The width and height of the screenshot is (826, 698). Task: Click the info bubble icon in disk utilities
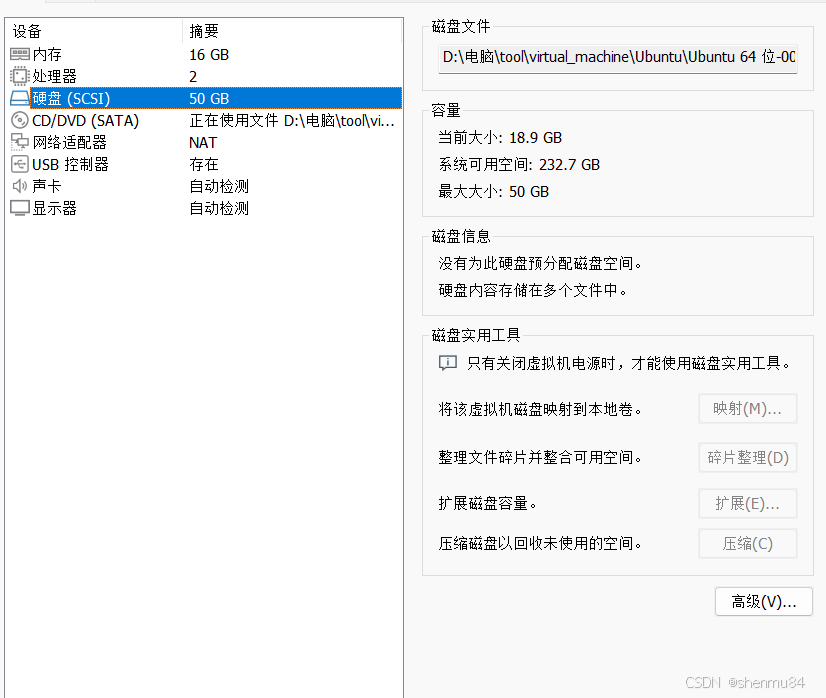click(x=448, y=364)
